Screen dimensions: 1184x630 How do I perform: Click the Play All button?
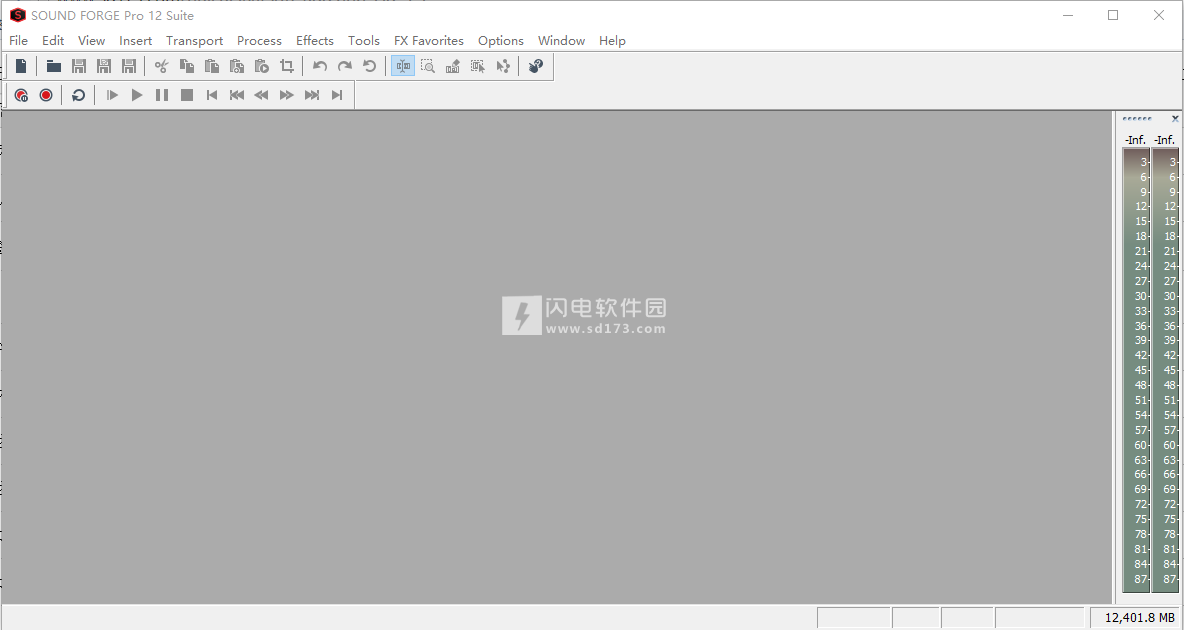tap(112, 95)
